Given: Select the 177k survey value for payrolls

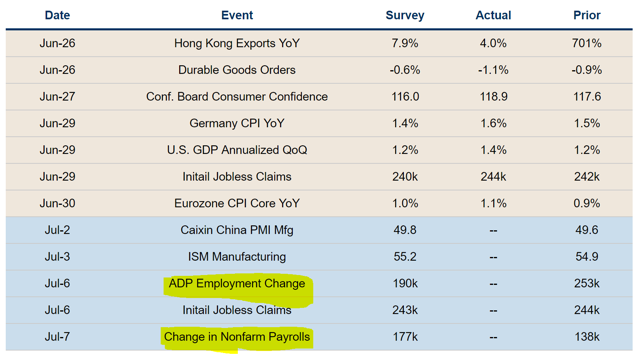Looking at the screenshot, I should 405,337.
